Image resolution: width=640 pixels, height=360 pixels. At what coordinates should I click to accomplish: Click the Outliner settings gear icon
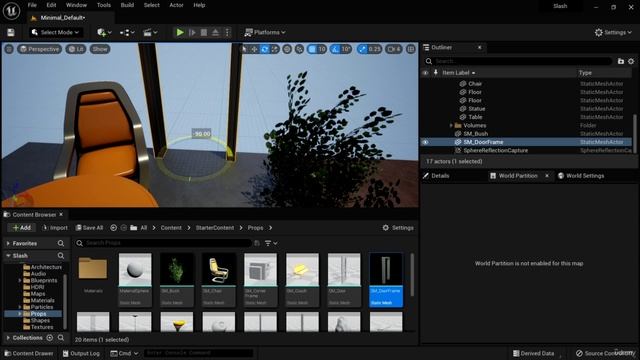pos(631,61)
